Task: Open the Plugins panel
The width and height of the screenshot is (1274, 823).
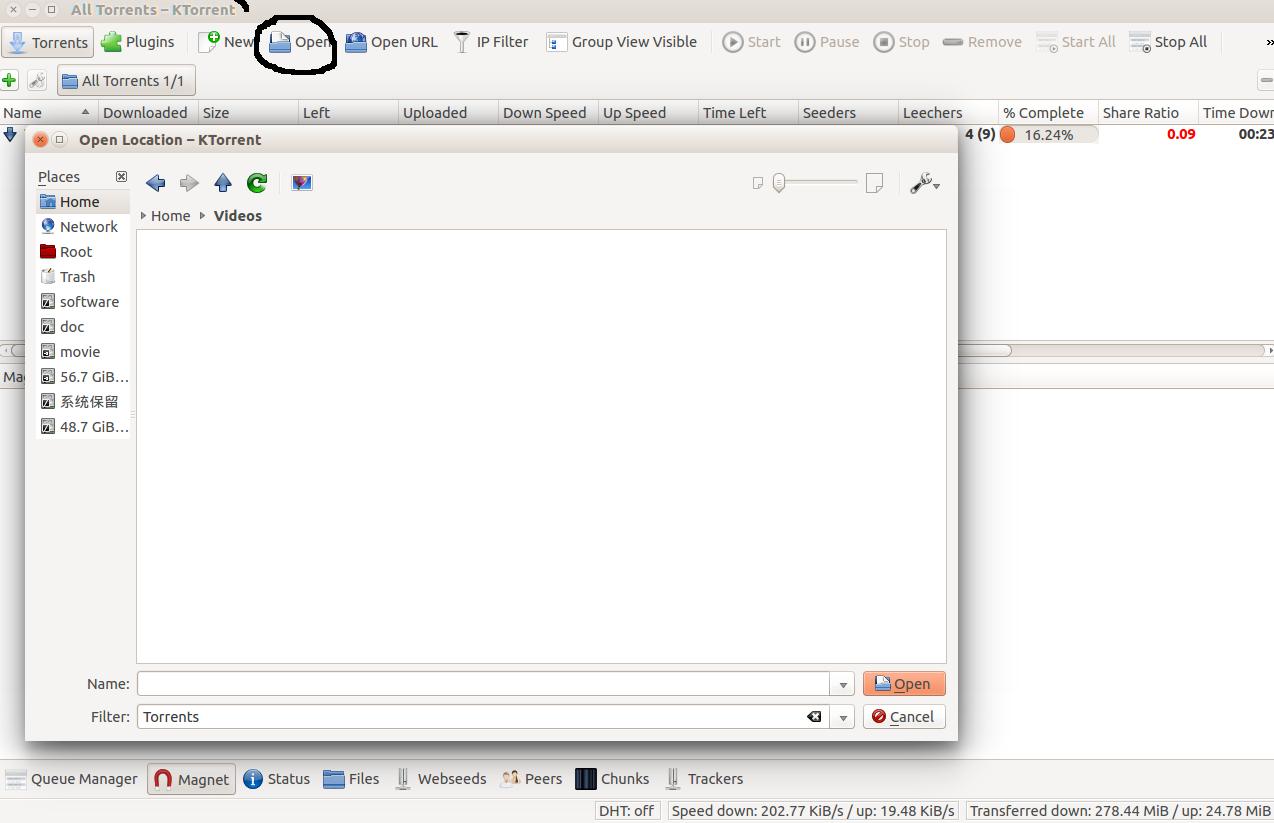Action: [138, 42]
